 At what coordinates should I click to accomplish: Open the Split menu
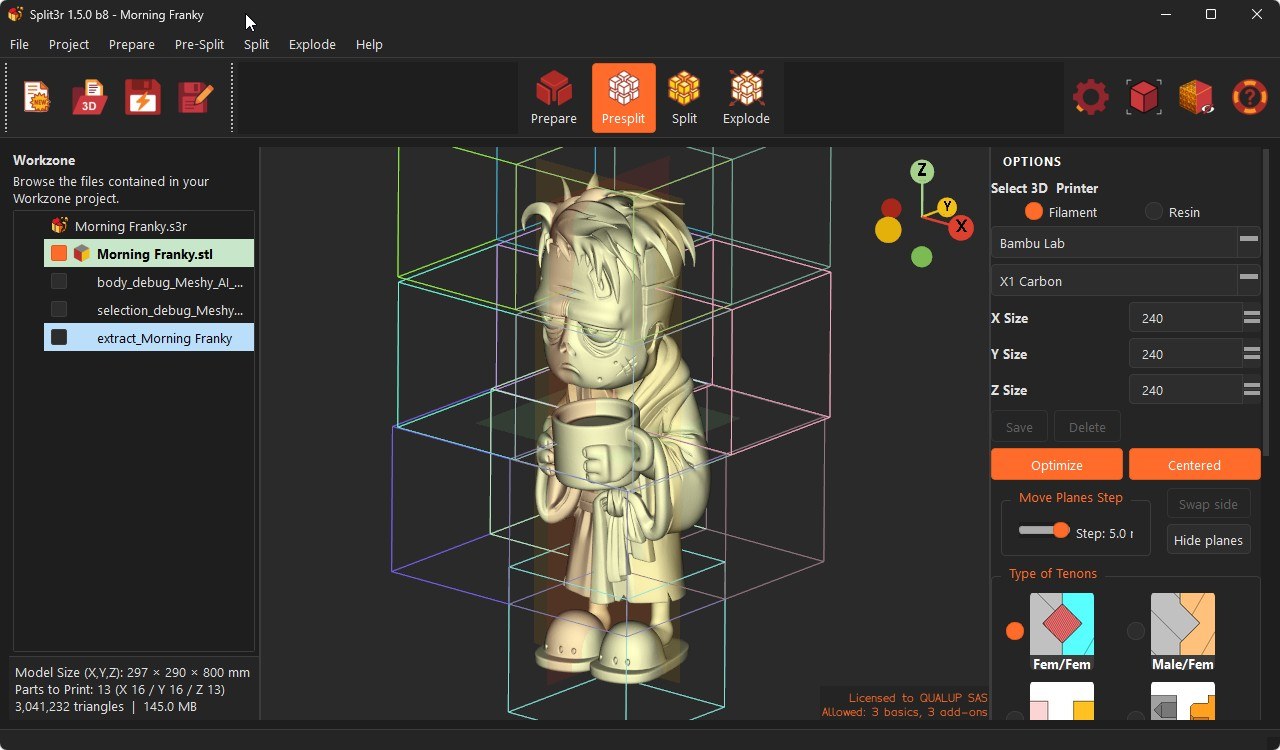click(x=256, y=44)
